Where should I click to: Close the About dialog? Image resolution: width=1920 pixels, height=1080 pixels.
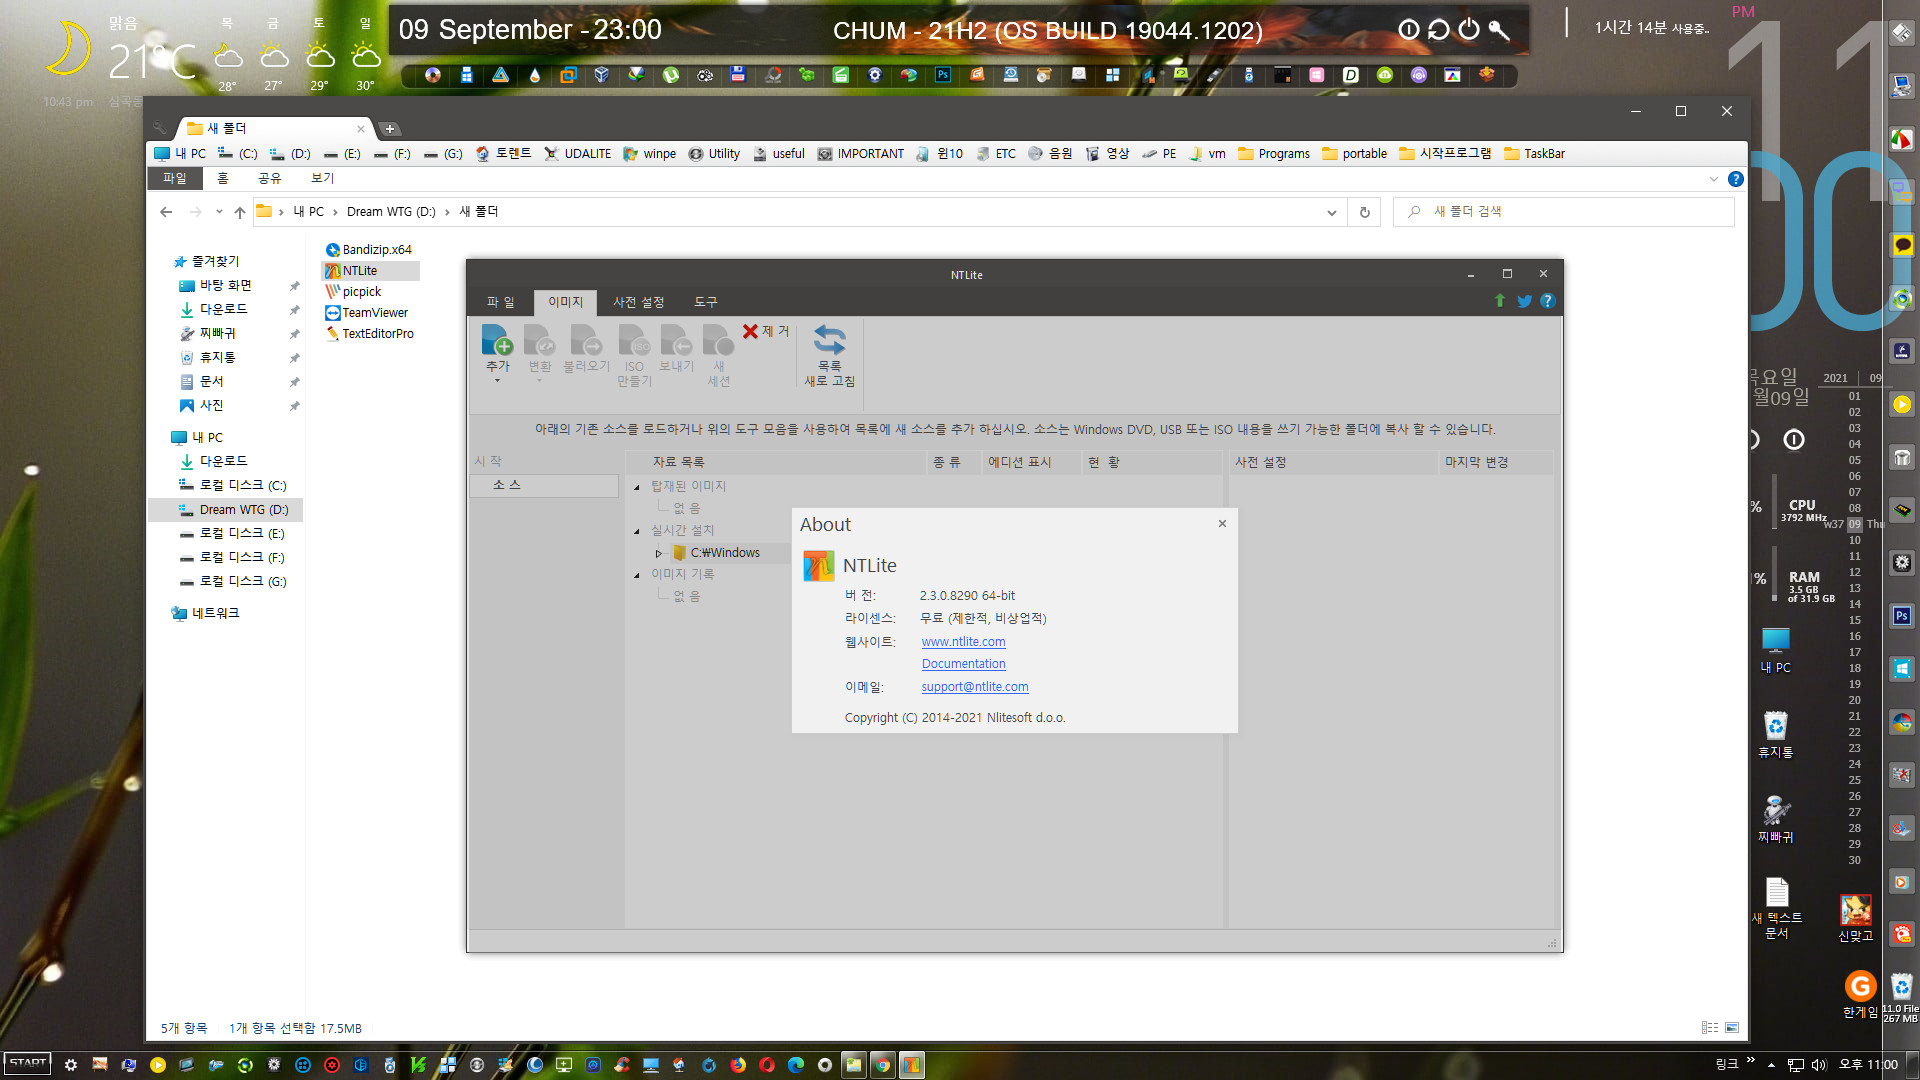(x=1222, y=524)
